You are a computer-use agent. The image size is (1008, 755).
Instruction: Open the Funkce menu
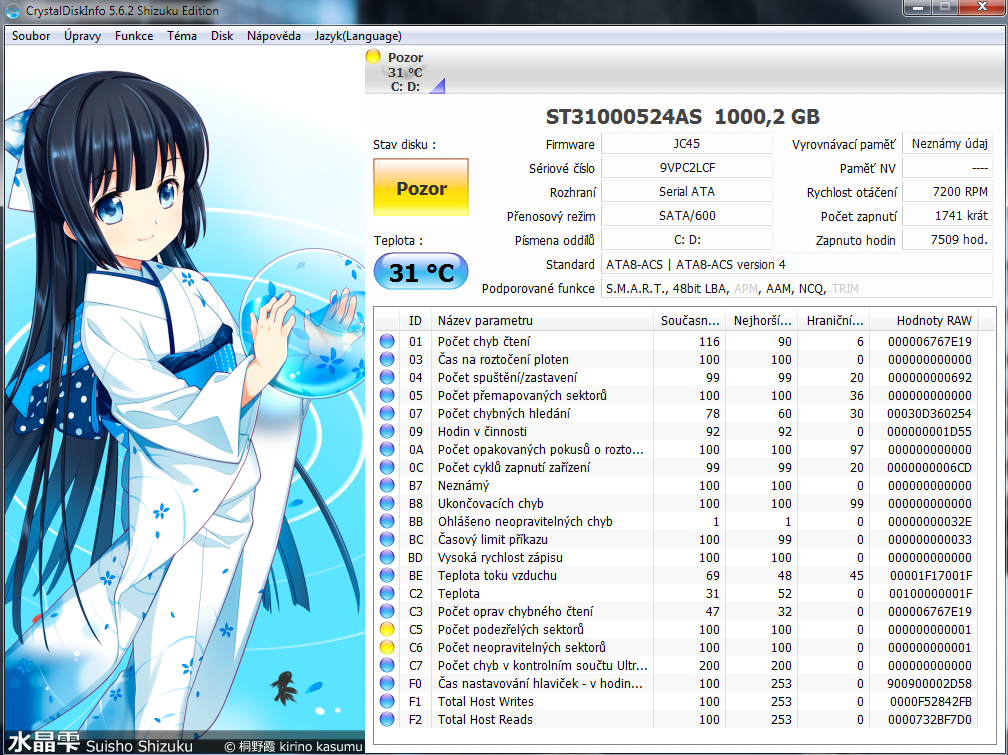[x=134, y=36]
